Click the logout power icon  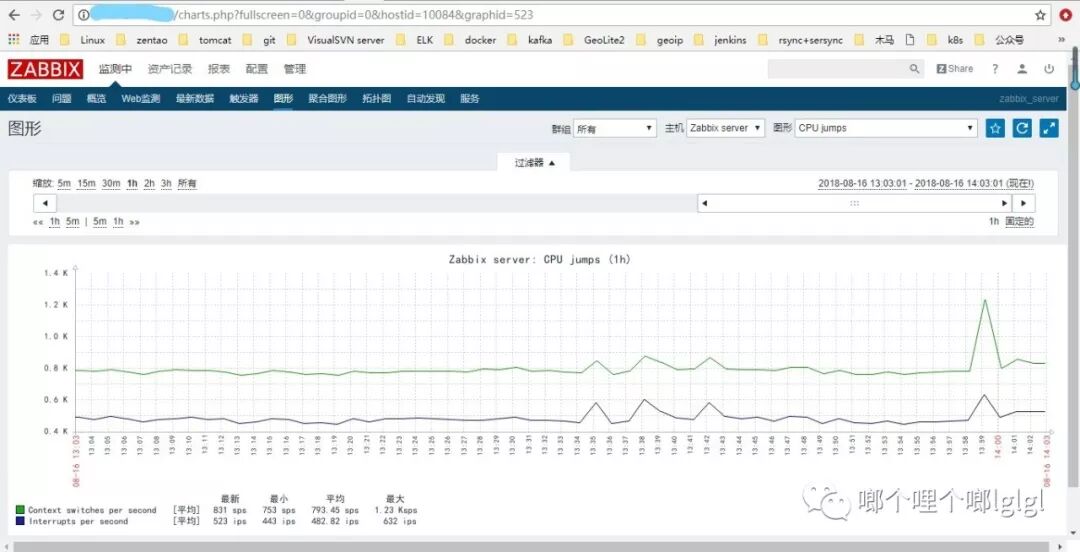1049,69
